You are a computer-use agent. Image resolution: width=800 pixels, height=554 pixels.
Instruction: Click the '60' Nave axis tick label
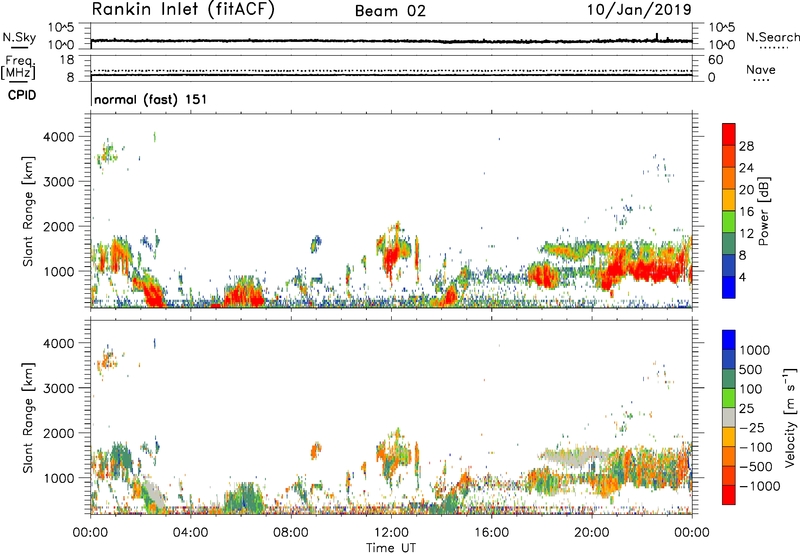716,60
